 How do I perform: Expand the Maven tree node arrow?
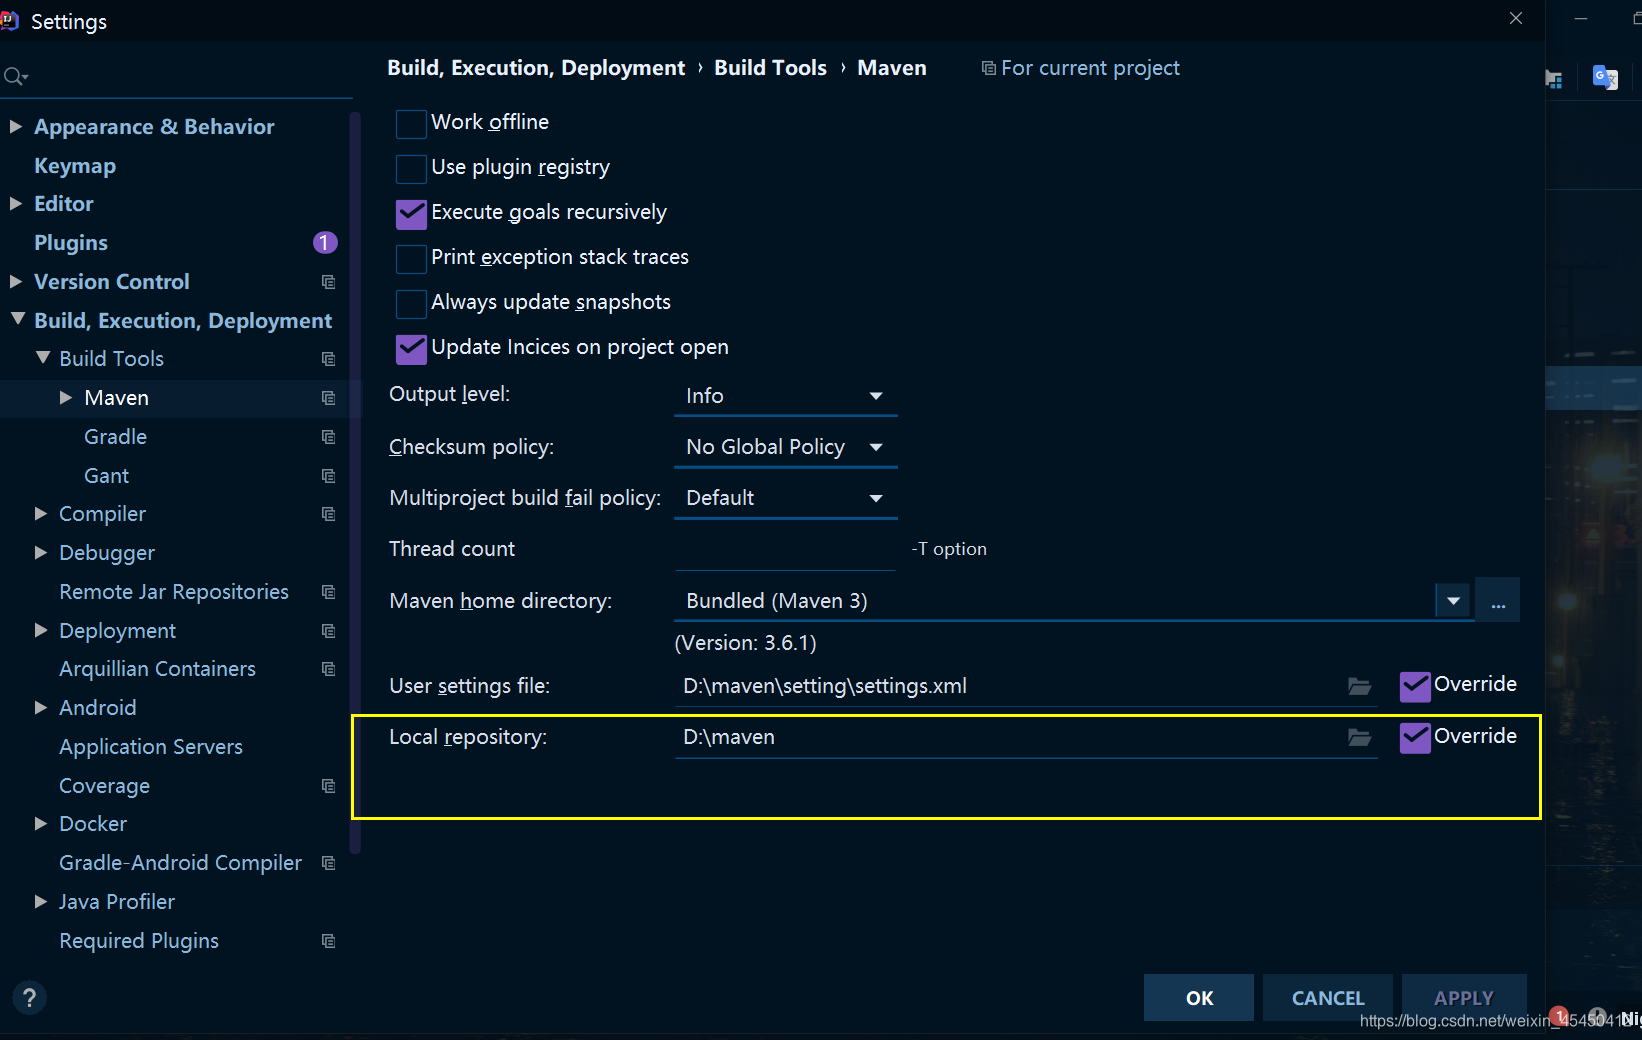(x=66, y=398)
